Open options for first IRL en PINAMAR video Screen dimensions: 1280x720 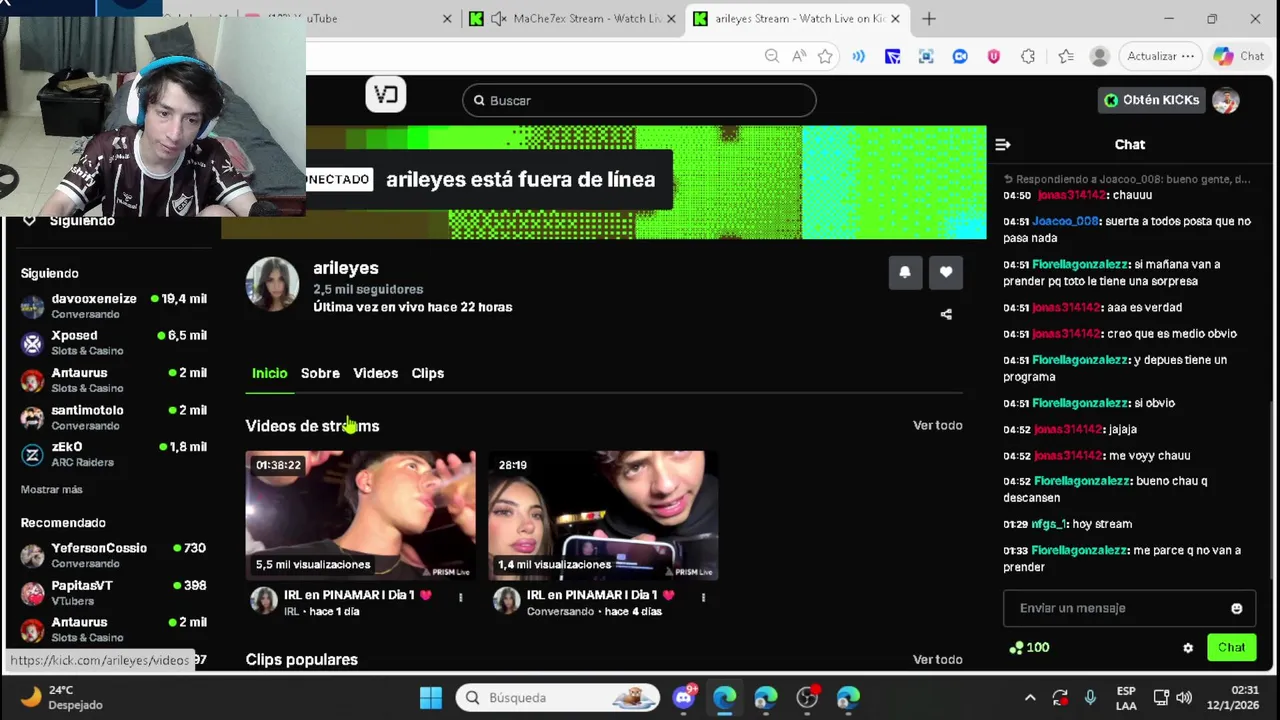[x=460, y=597]
